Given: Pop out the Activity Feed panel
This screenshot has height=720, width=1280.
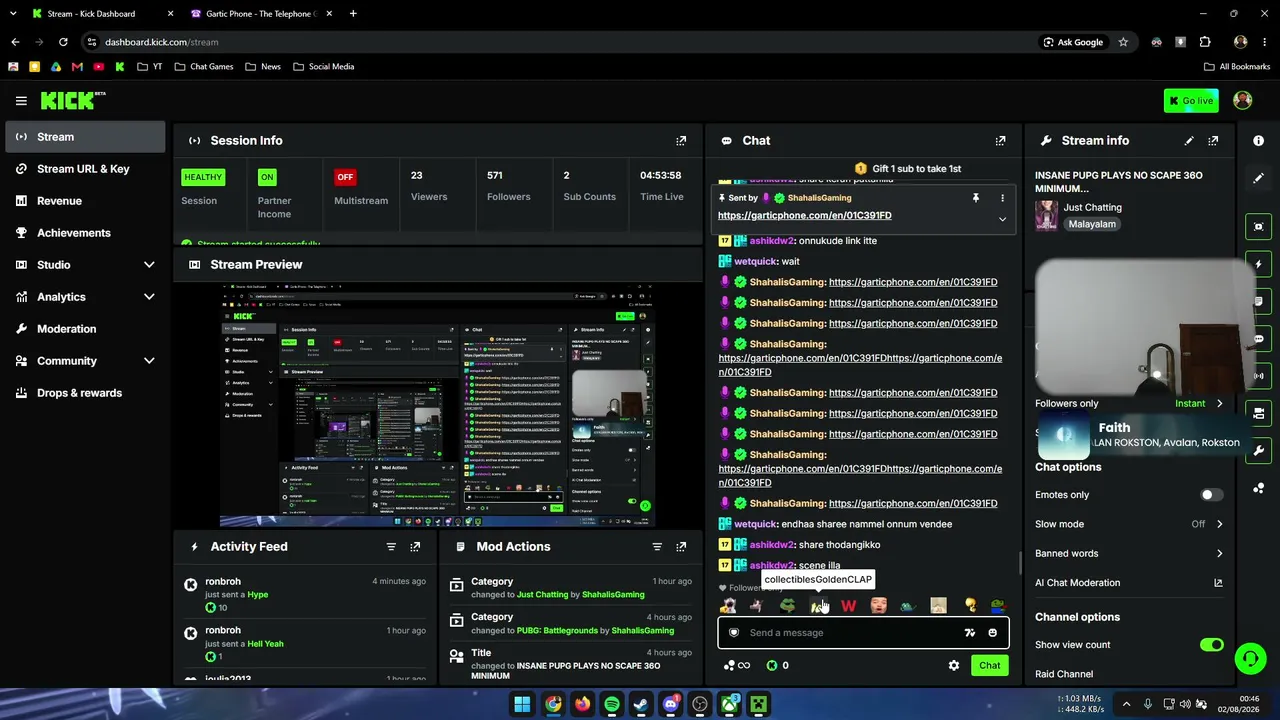Looking at the screenshot, I should [415, 547].
